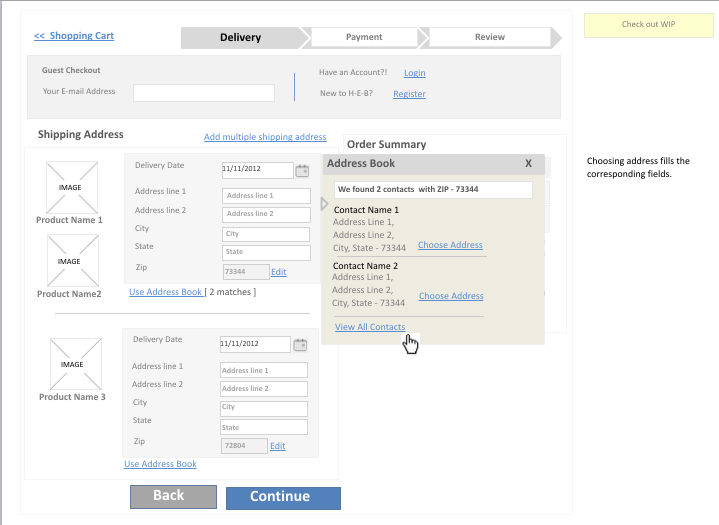Viewport: 719px width, 525px height.
Task: Click the Product Name2 label
Action: pos(69,294)
